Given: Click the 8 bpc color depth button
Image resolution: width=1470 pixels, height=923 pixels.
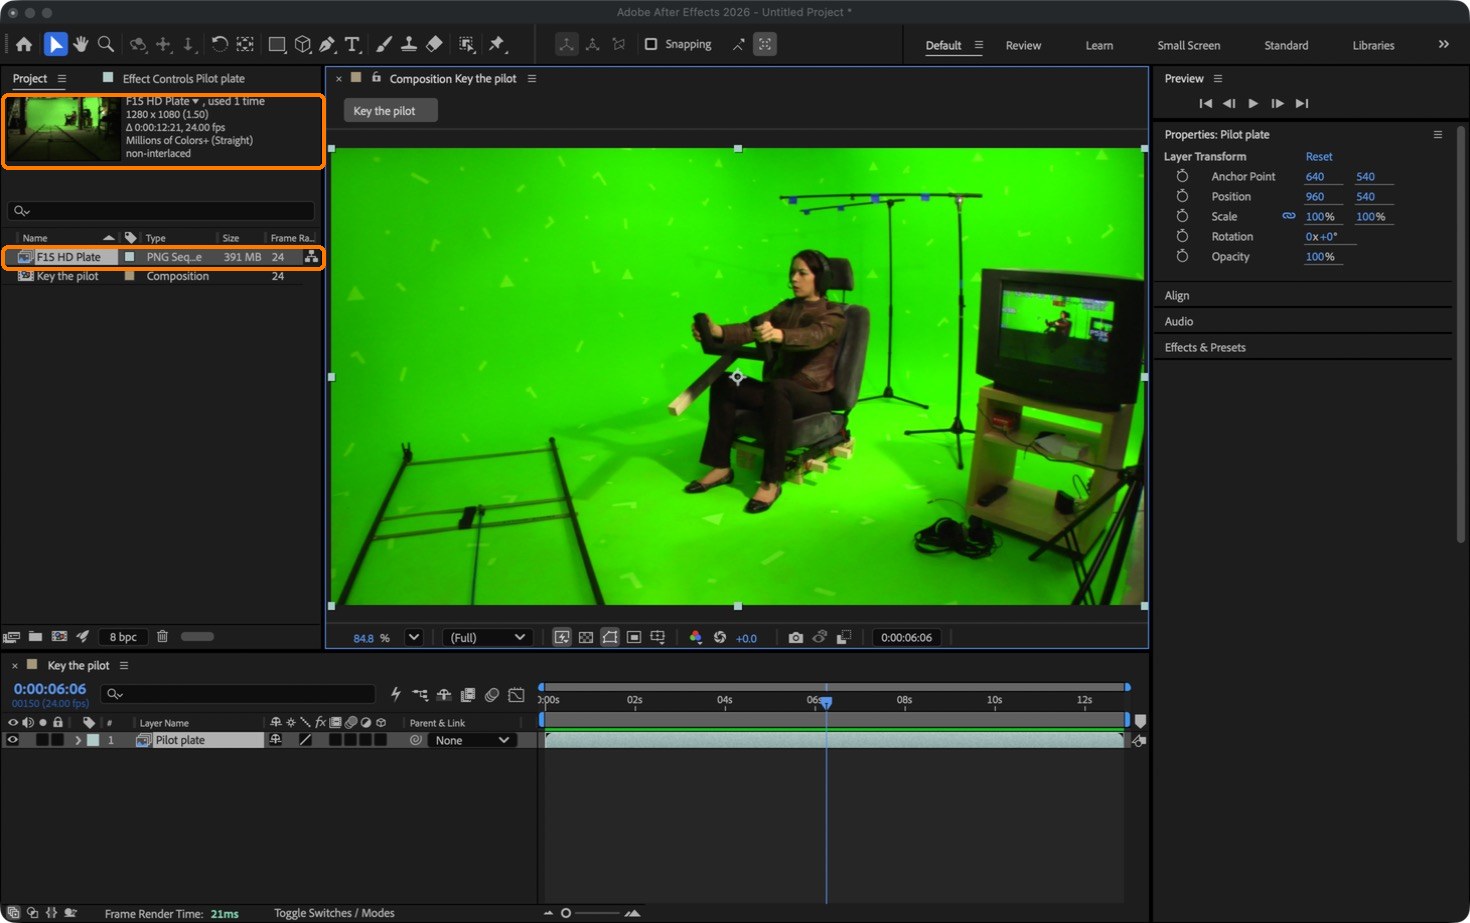Looking at the screenshot, I should pyautogui.click(x=123, y=637).
